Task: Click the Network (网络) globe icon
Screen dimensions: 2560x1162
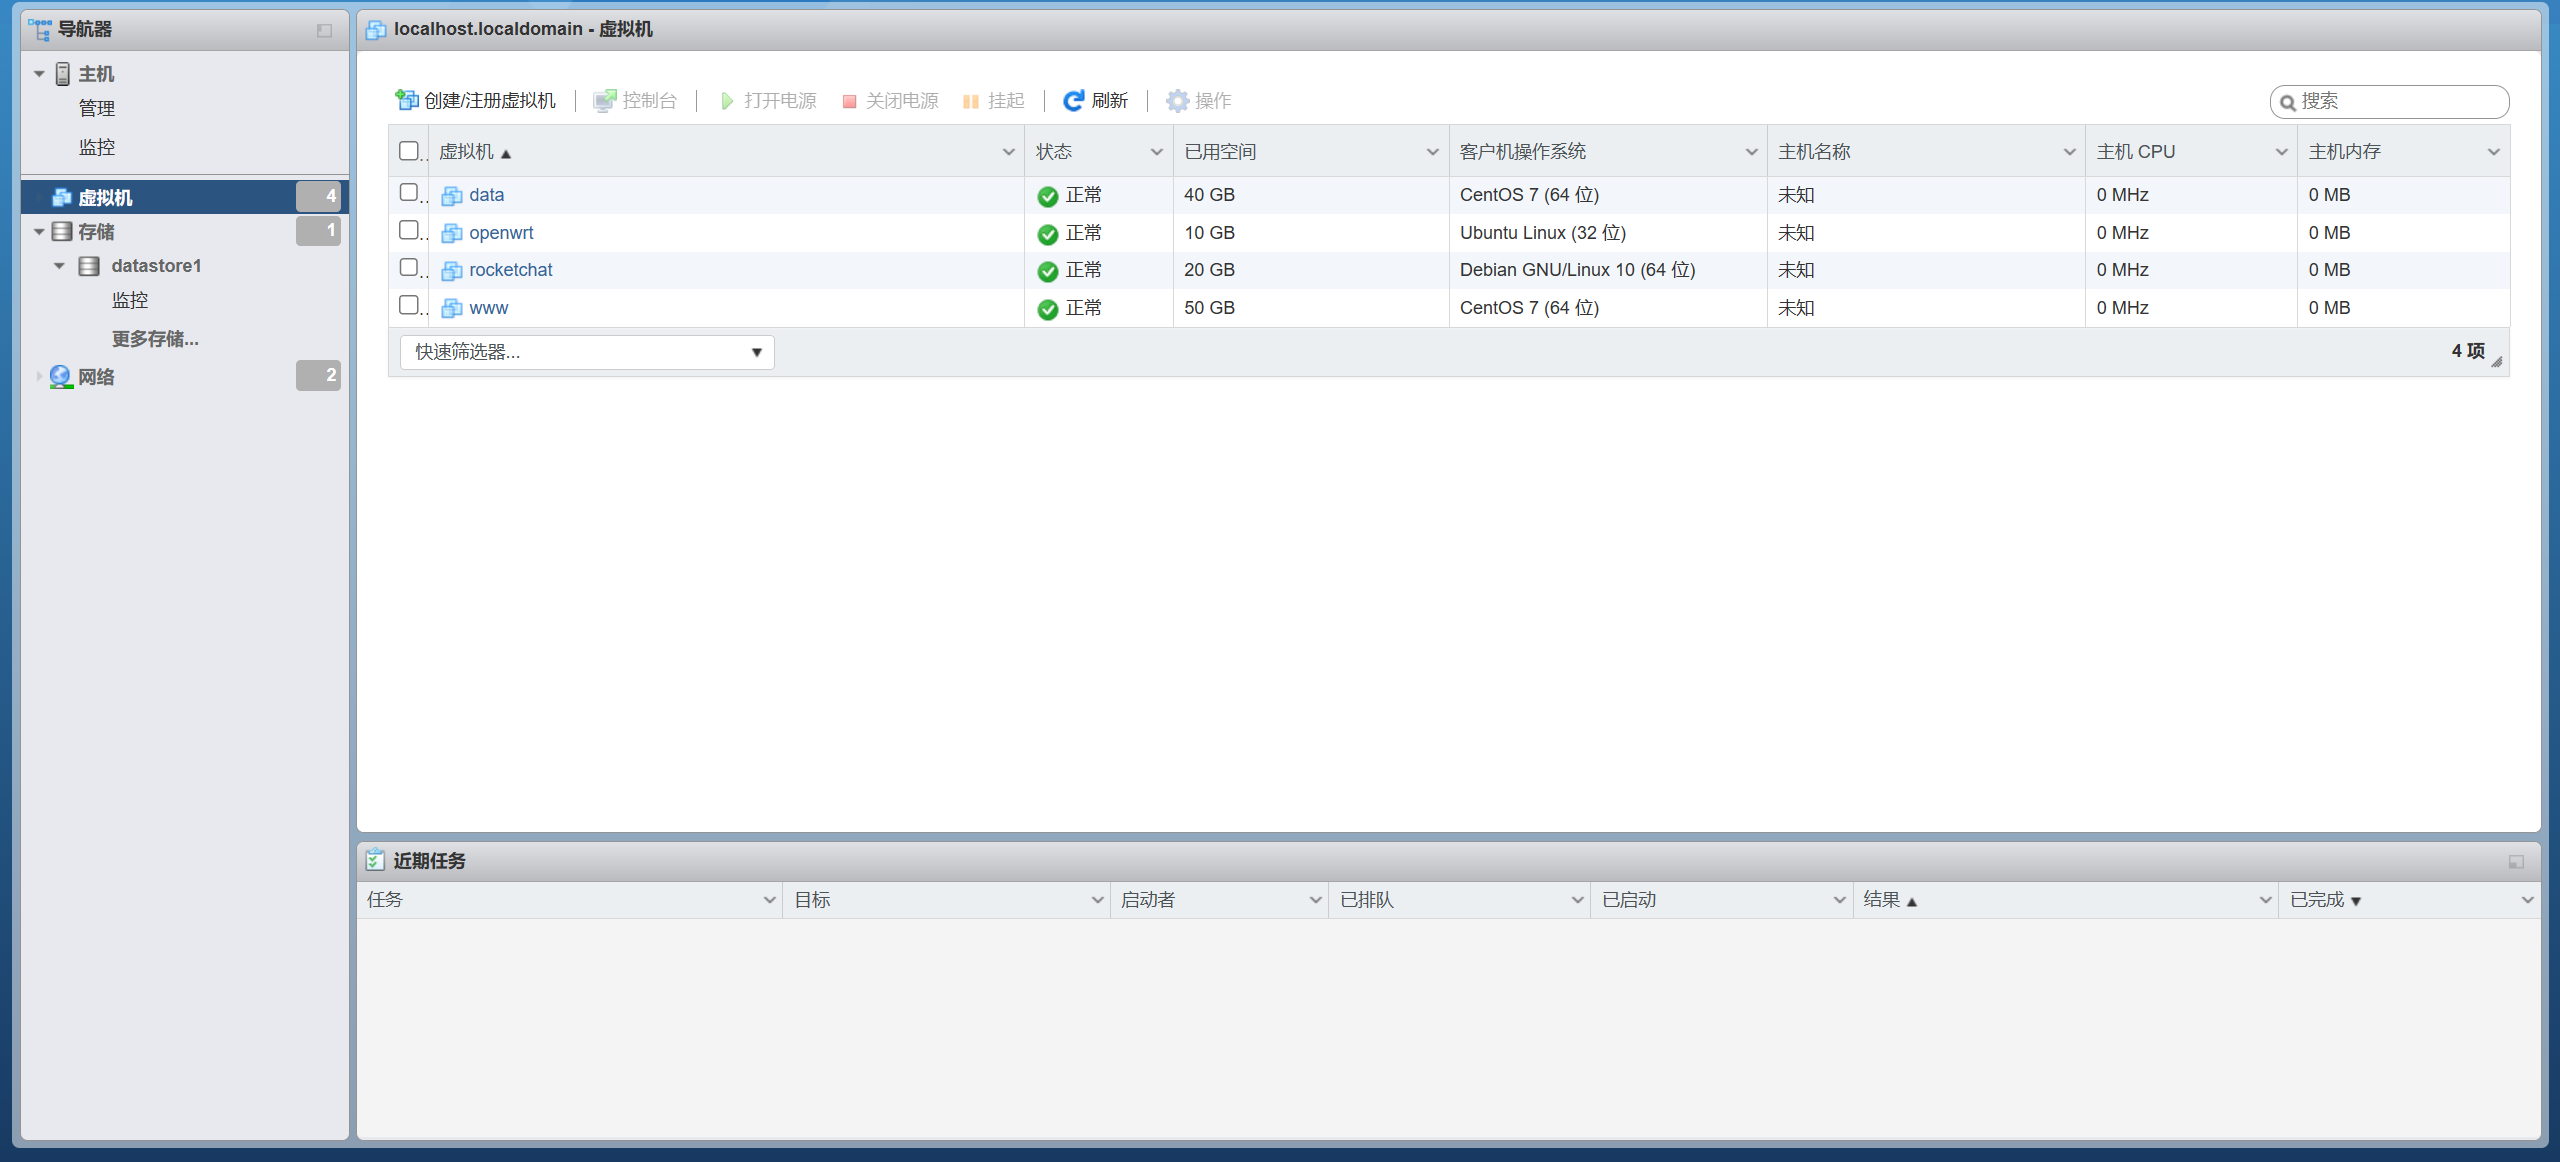Action: click(x=61, y=377)
